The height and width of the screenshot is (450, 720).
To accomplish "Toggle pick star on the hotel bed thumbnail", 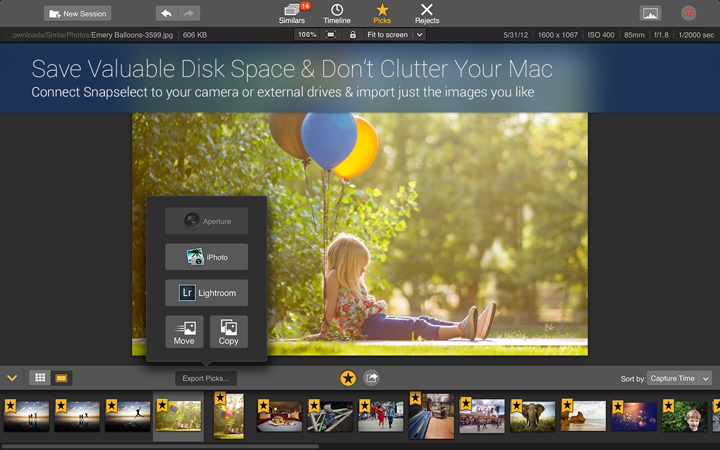I will [x=263, y=406].
